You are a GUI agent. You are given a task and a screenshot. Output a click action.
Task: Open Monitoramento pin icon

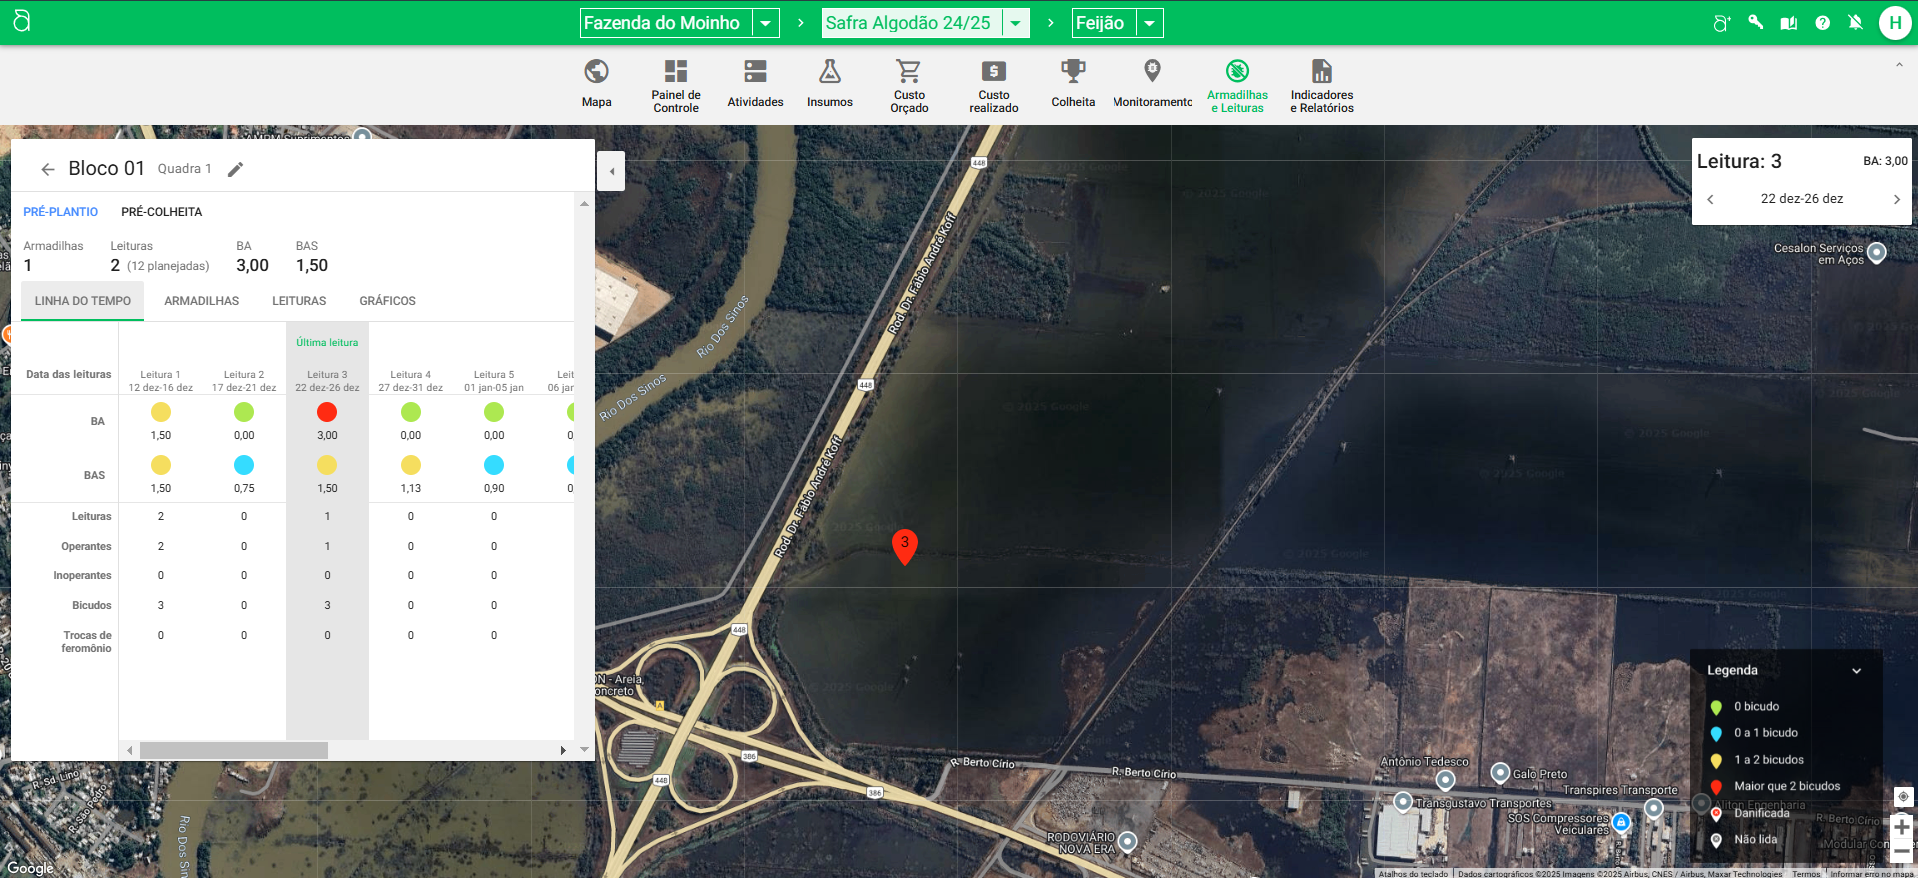point(1152,72)
